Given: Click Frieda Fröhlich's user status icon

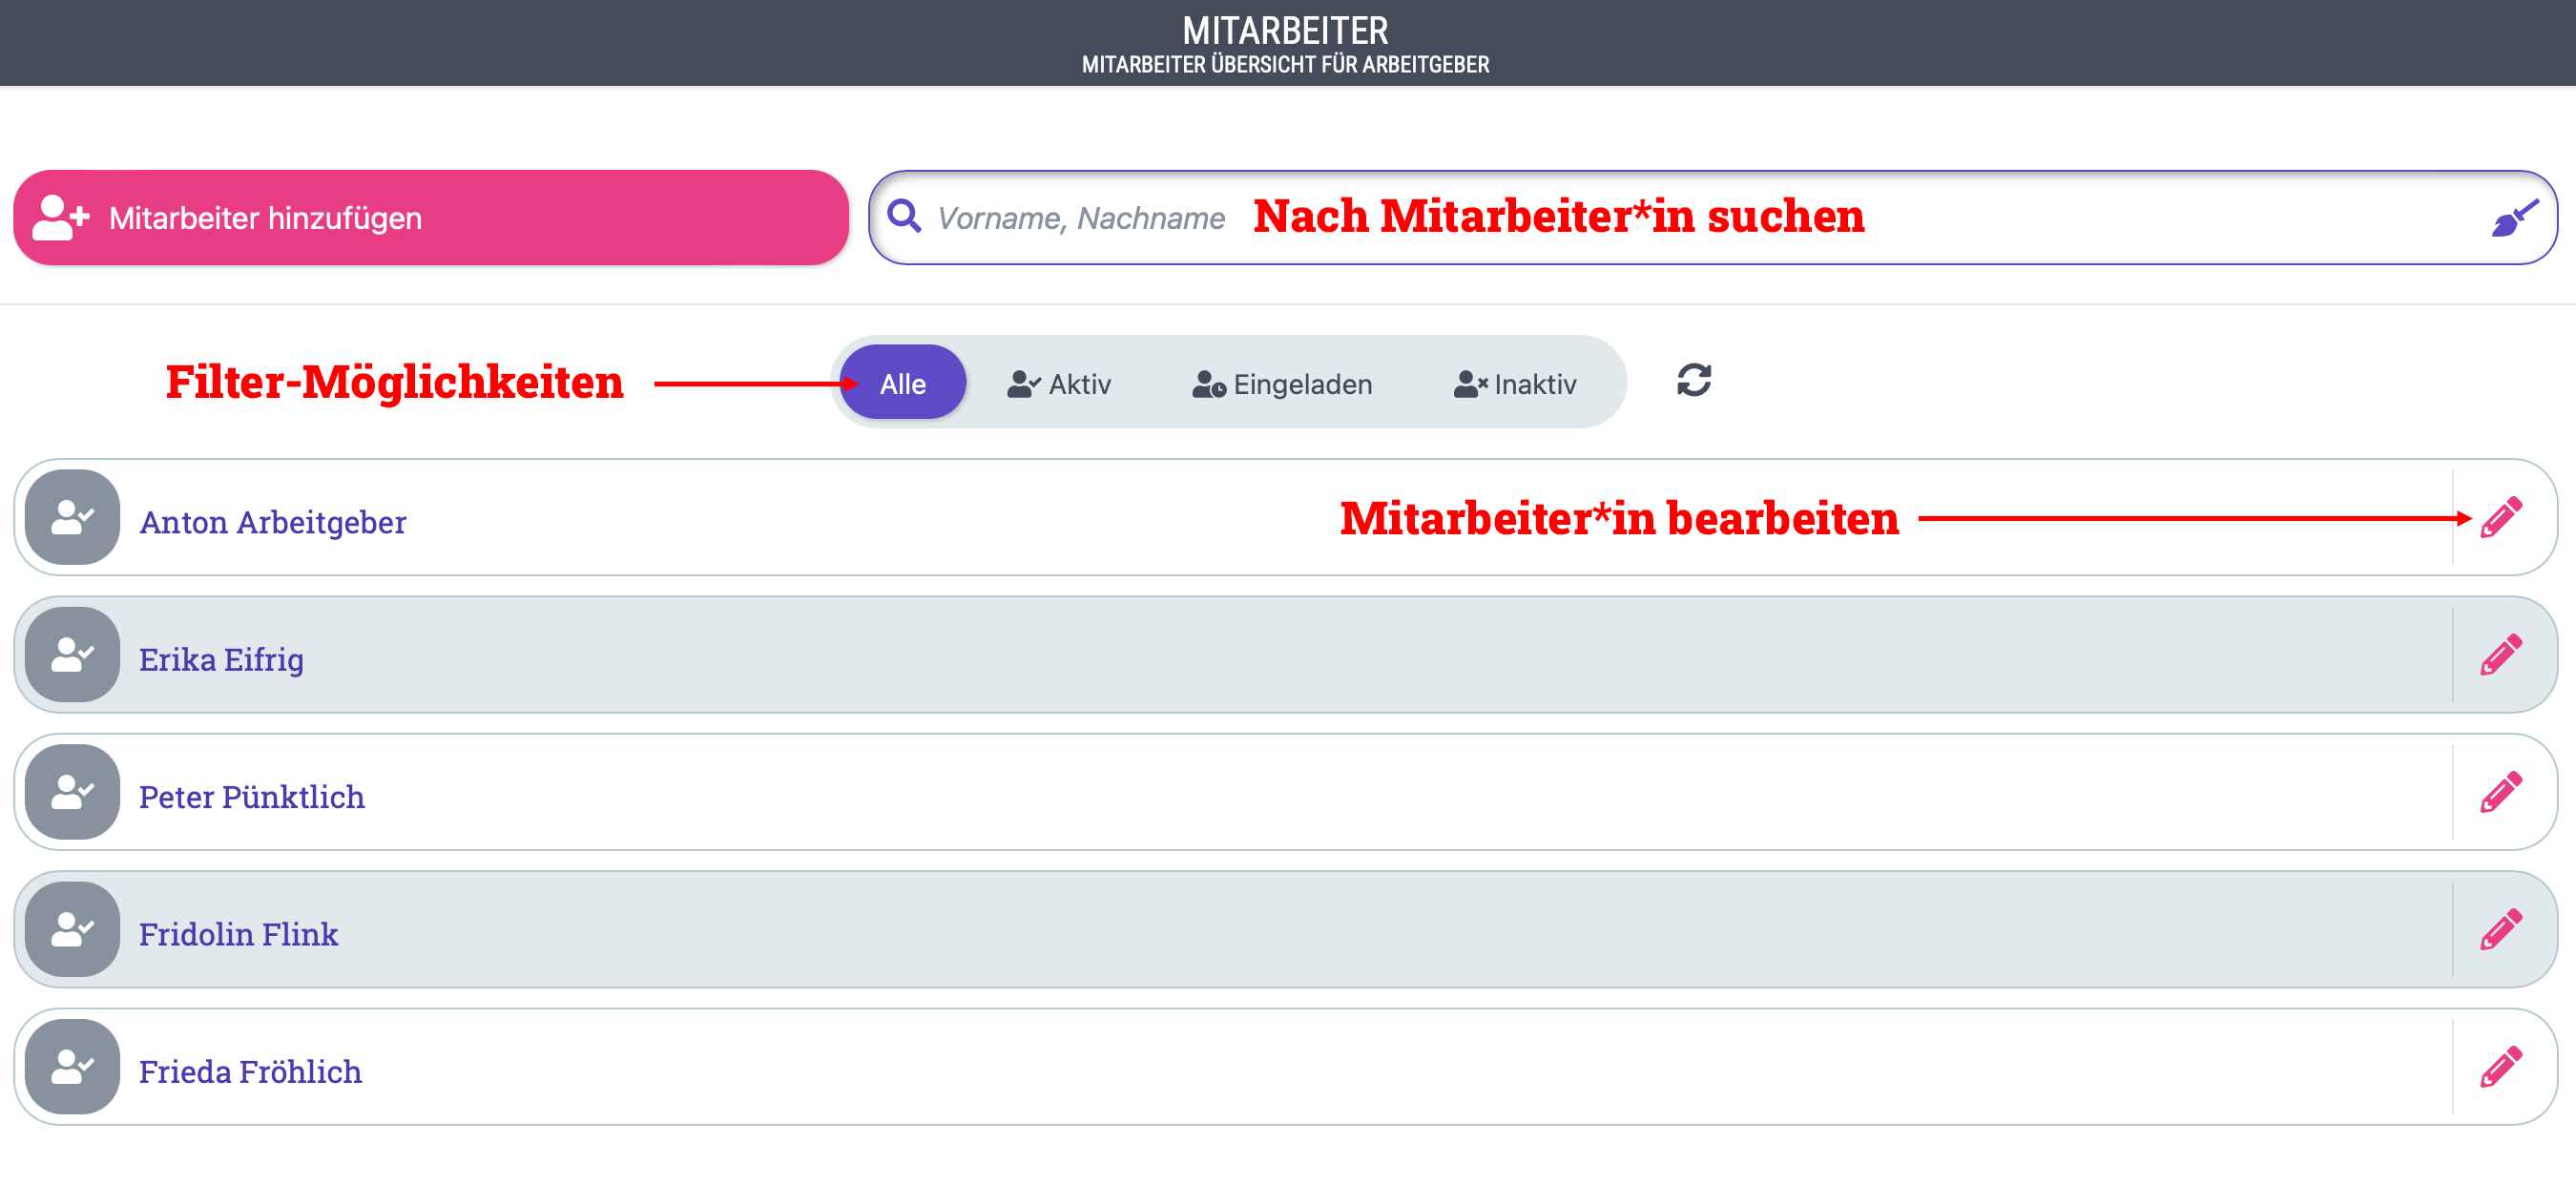Looking at the screenshot, I should (72, 1067).
